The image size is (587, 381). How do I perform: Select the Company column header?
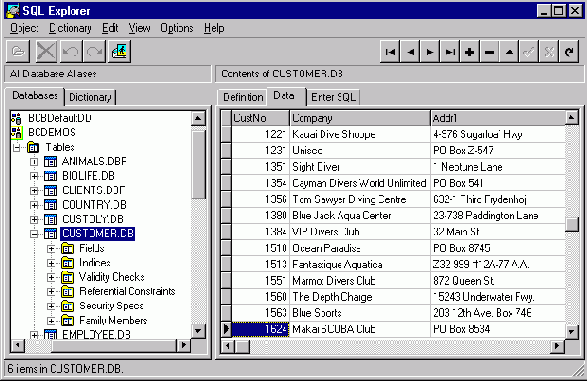coord(360,118)
